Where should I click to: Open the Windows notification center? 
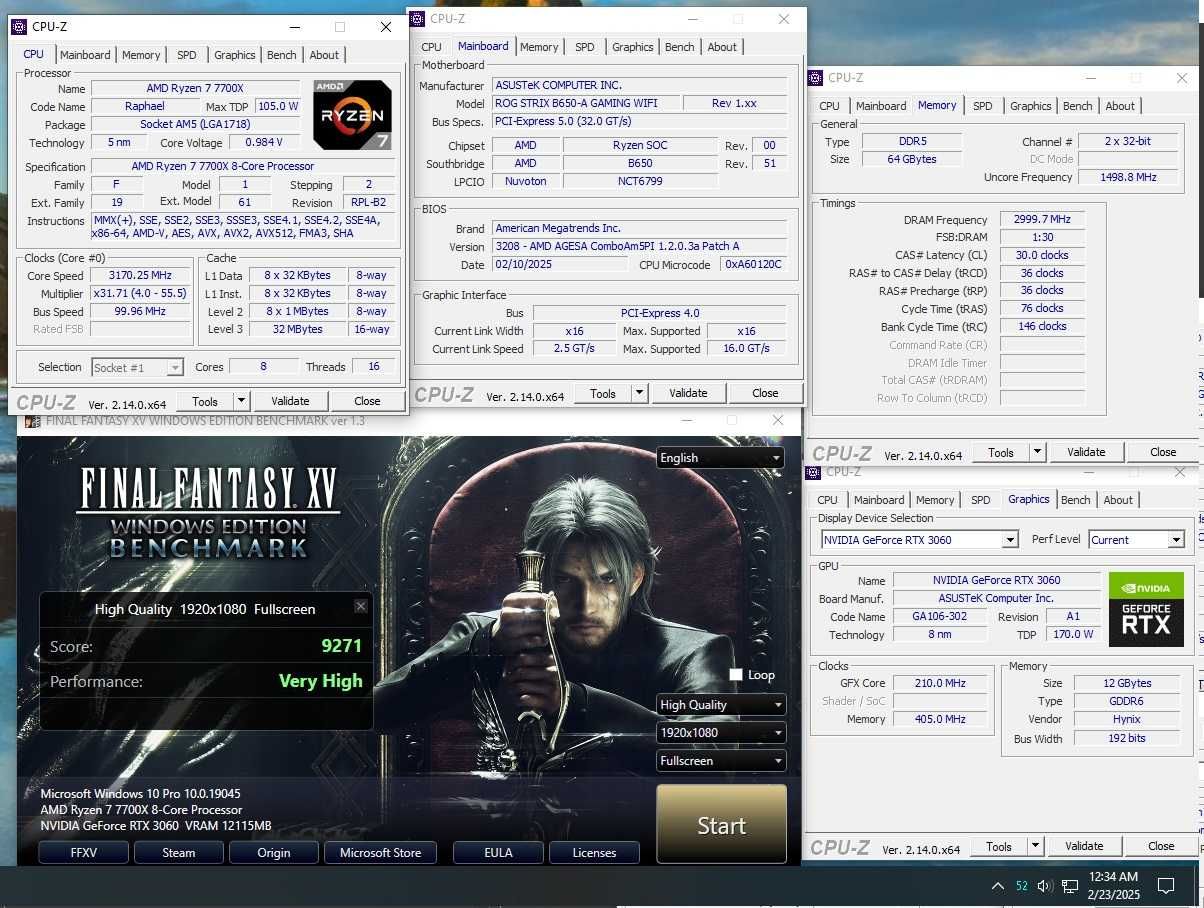1165,886
